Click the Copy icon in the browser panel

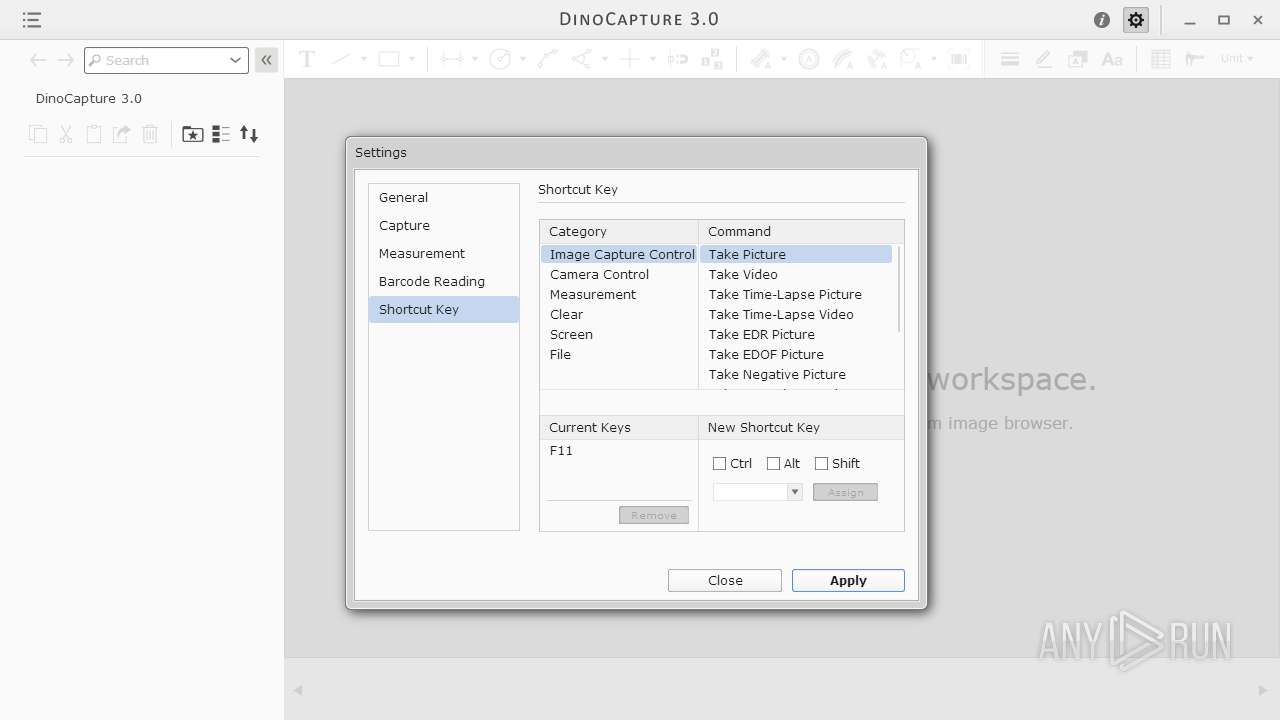click(38, 134)
